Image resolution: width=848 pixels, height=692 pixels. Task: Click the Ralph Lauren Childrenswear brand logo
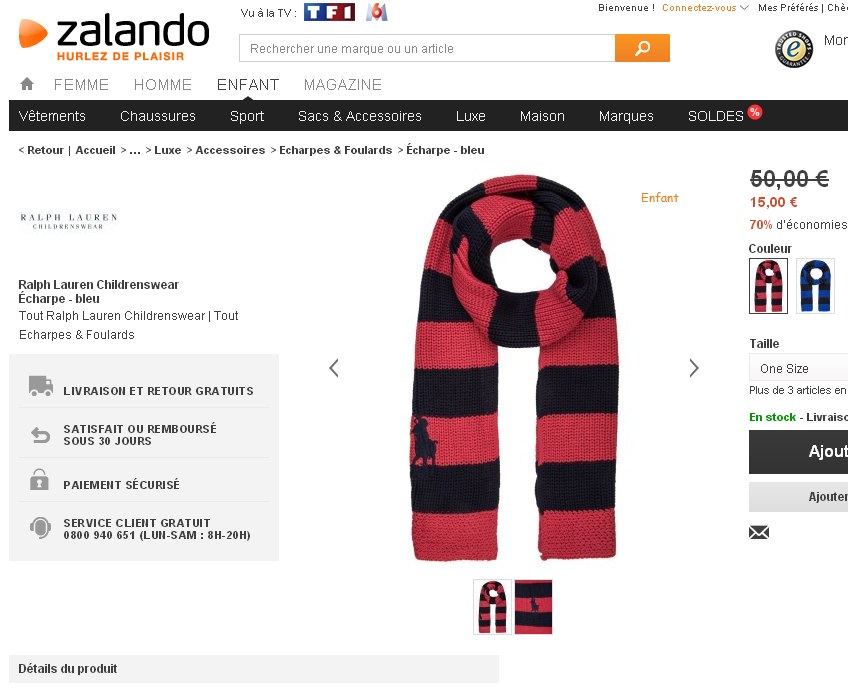(69, 221)
